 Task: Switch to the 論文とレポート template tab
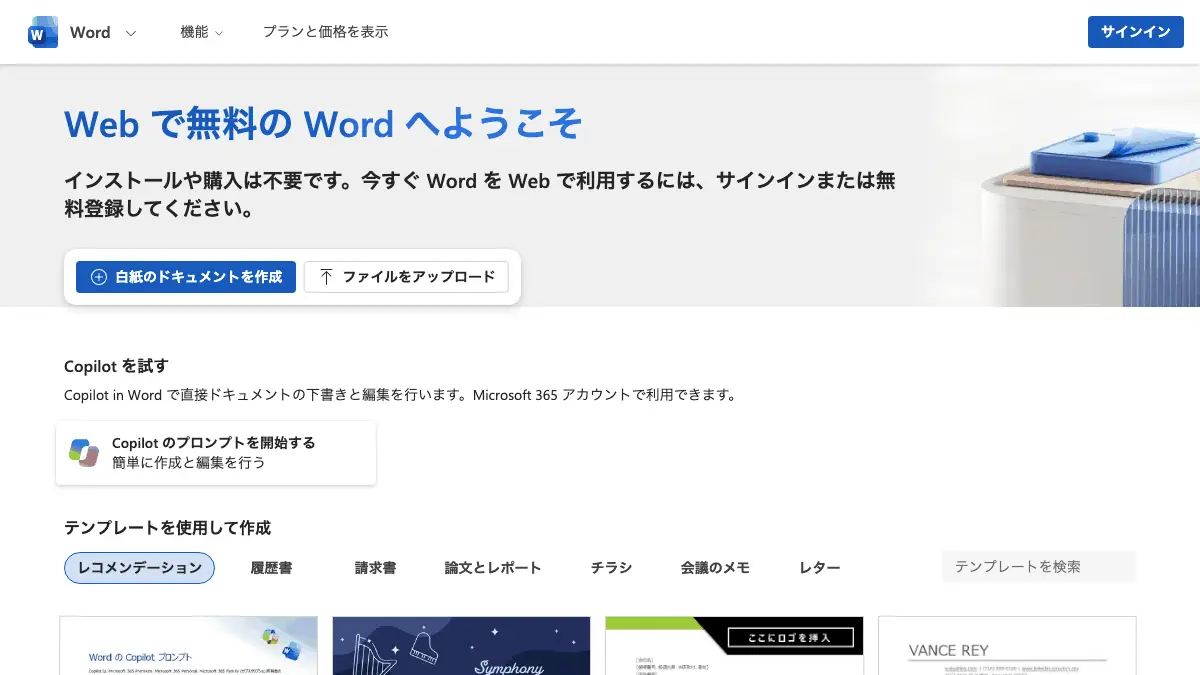click(x=493, y=568)
